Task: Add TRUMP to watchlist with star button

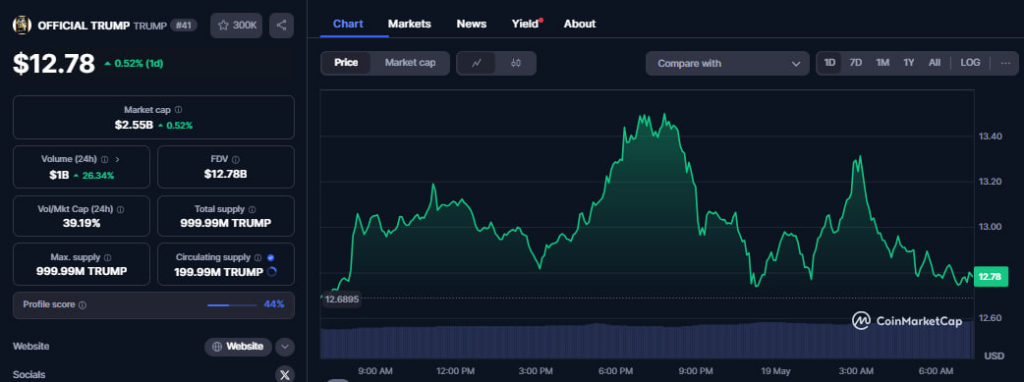Action: point(236,25)
